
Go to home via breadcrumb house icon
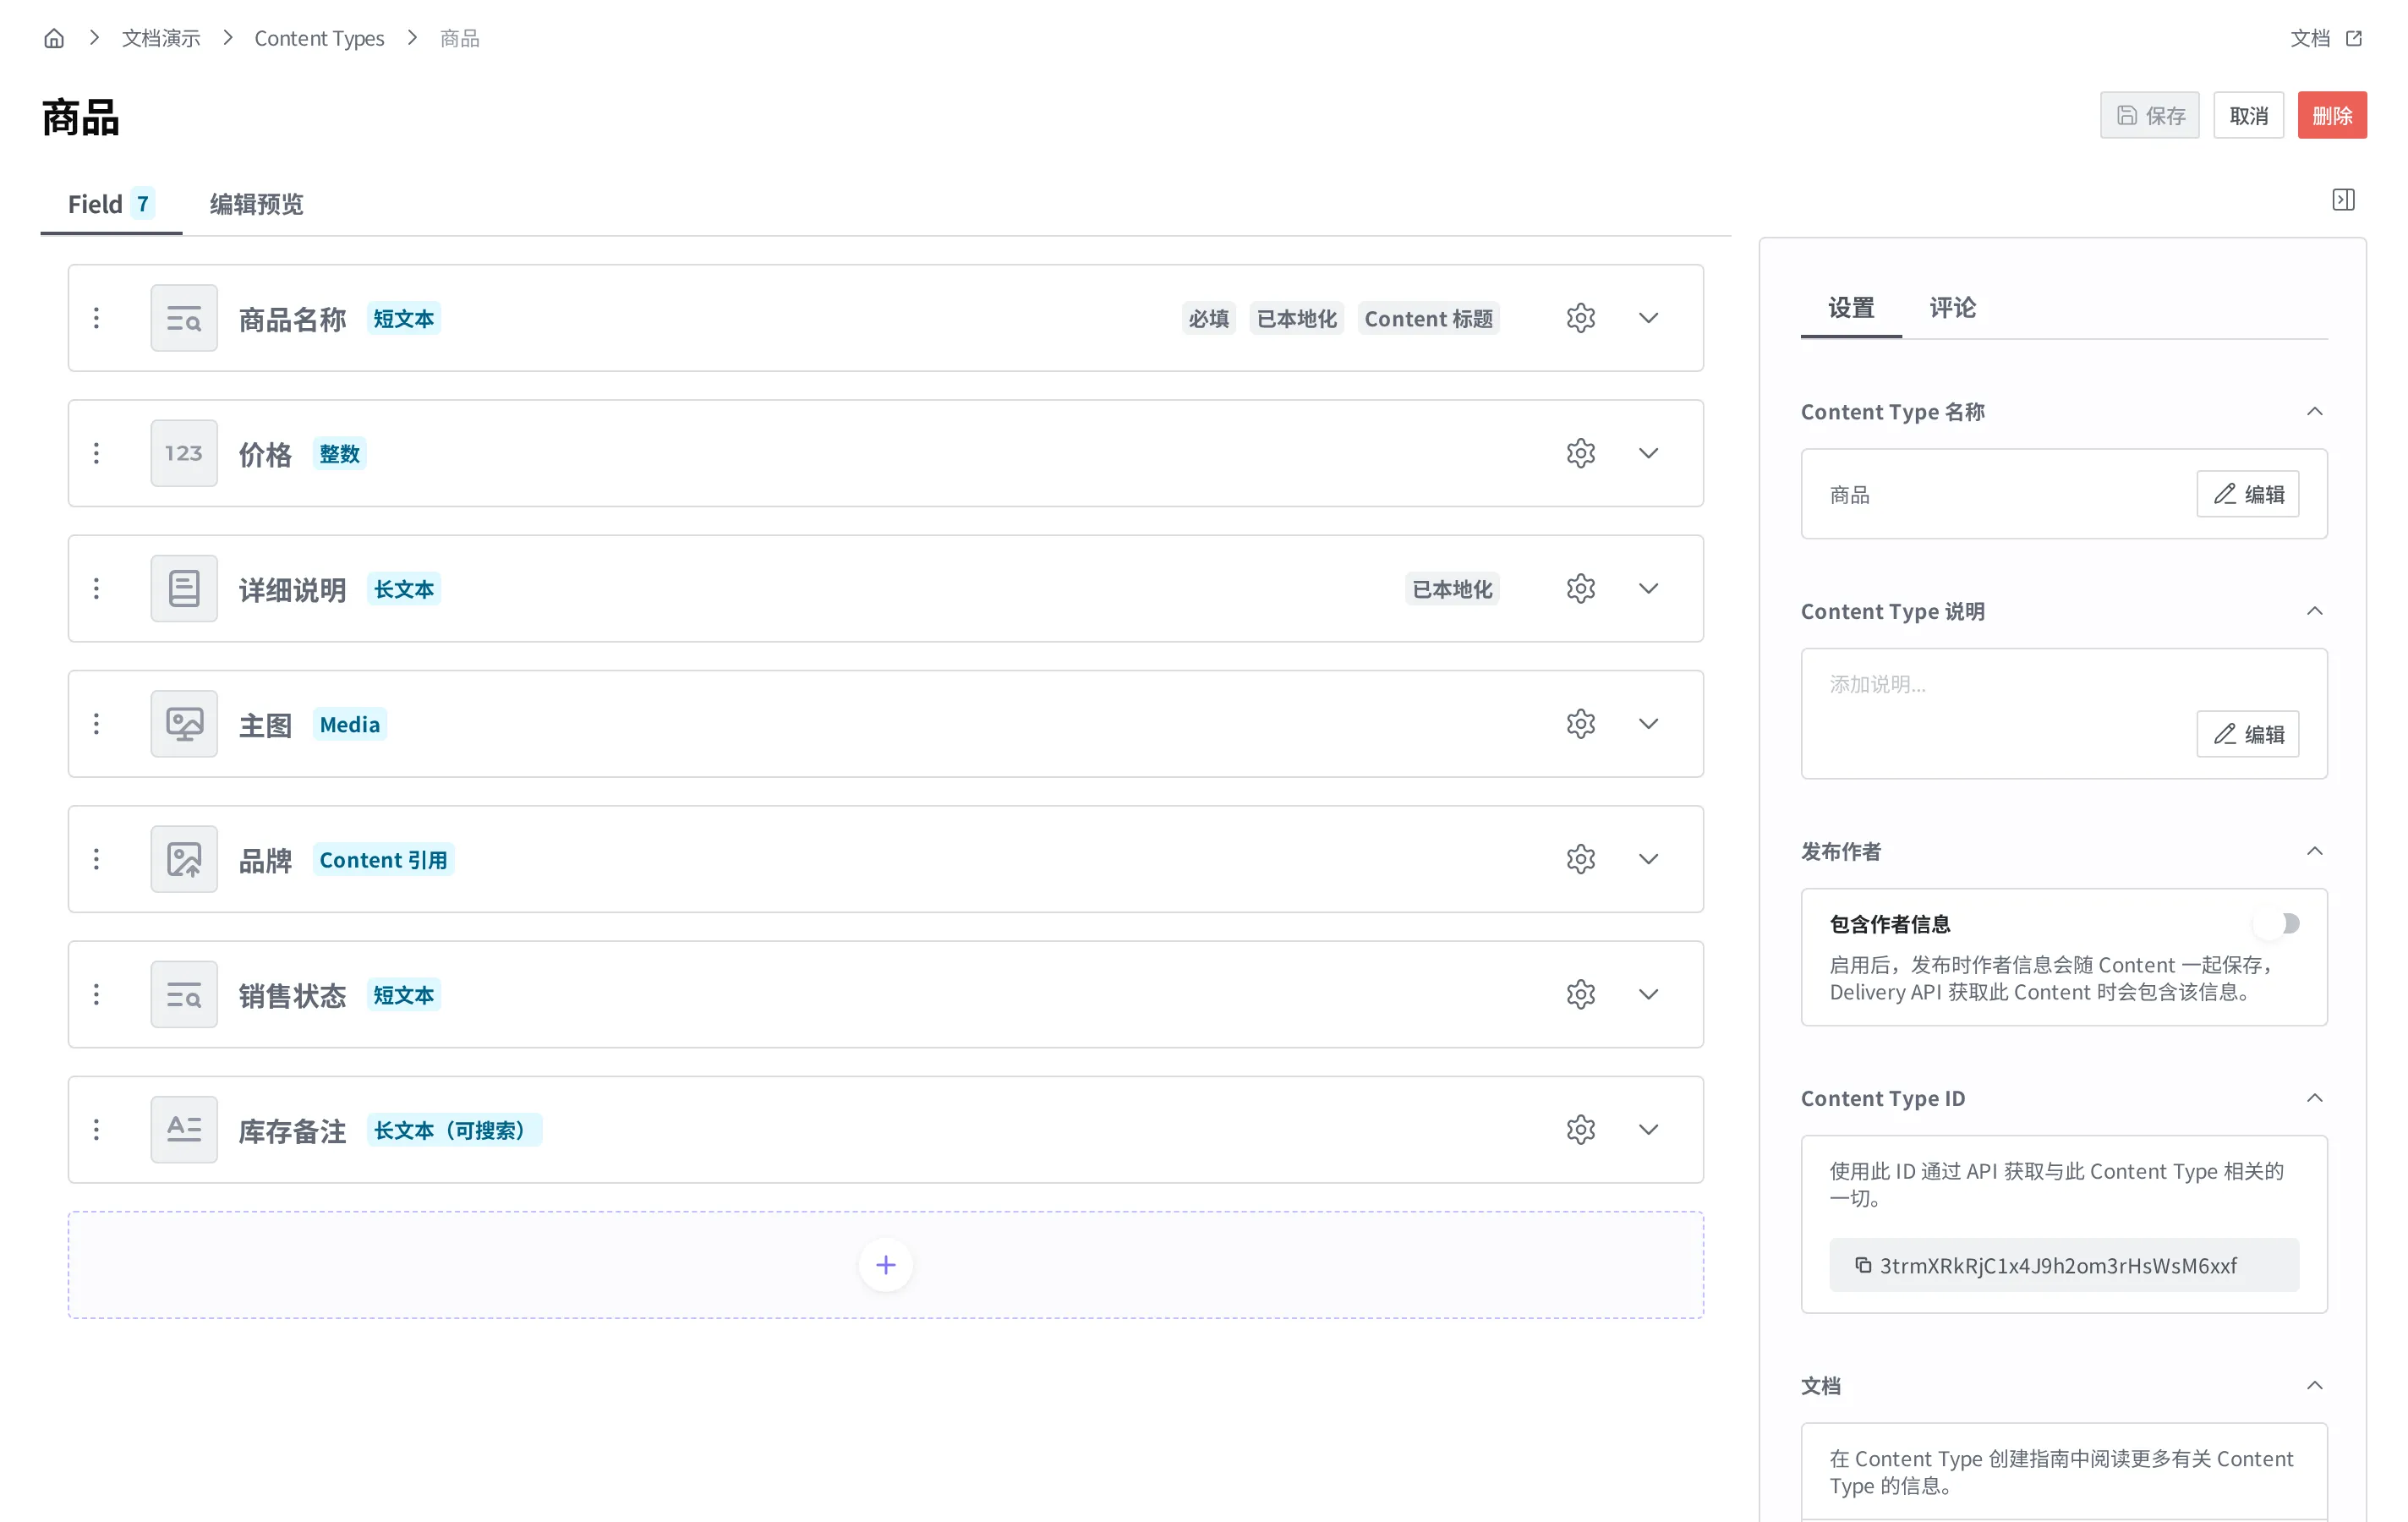(x=54, y=38)
